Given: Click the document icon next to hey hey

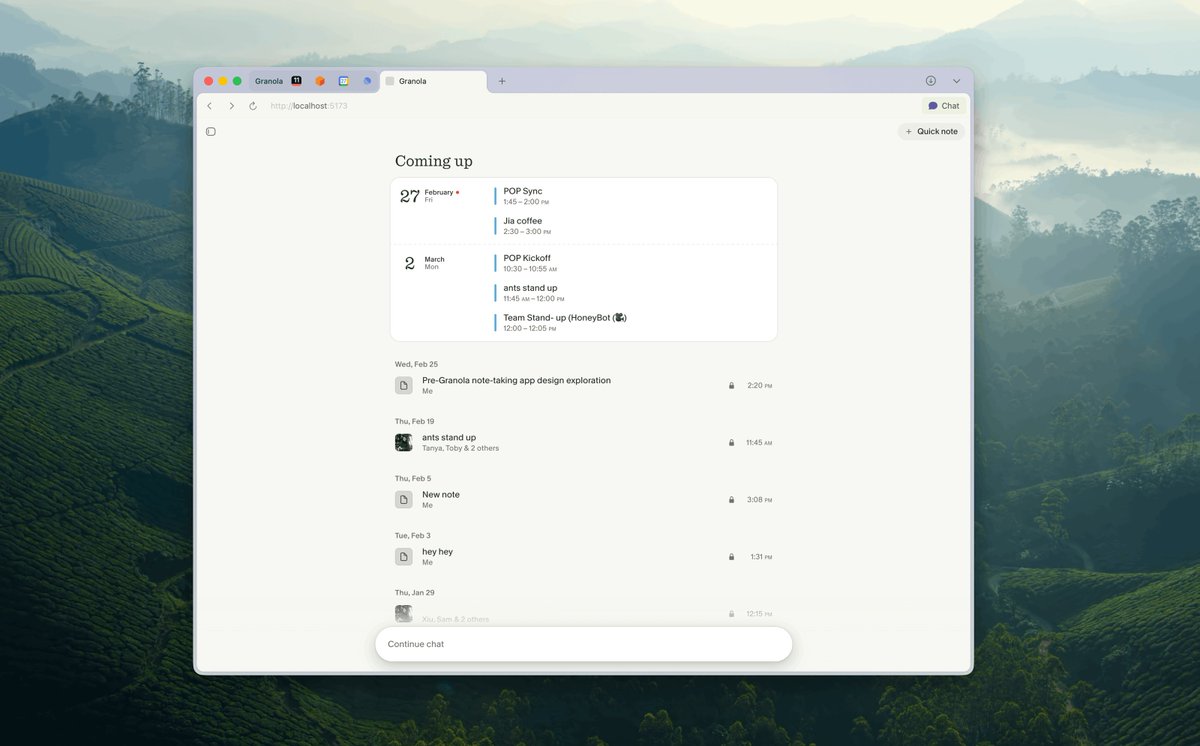Looking at the screenshot, I should pyautogui.click(x=403, y=556).
